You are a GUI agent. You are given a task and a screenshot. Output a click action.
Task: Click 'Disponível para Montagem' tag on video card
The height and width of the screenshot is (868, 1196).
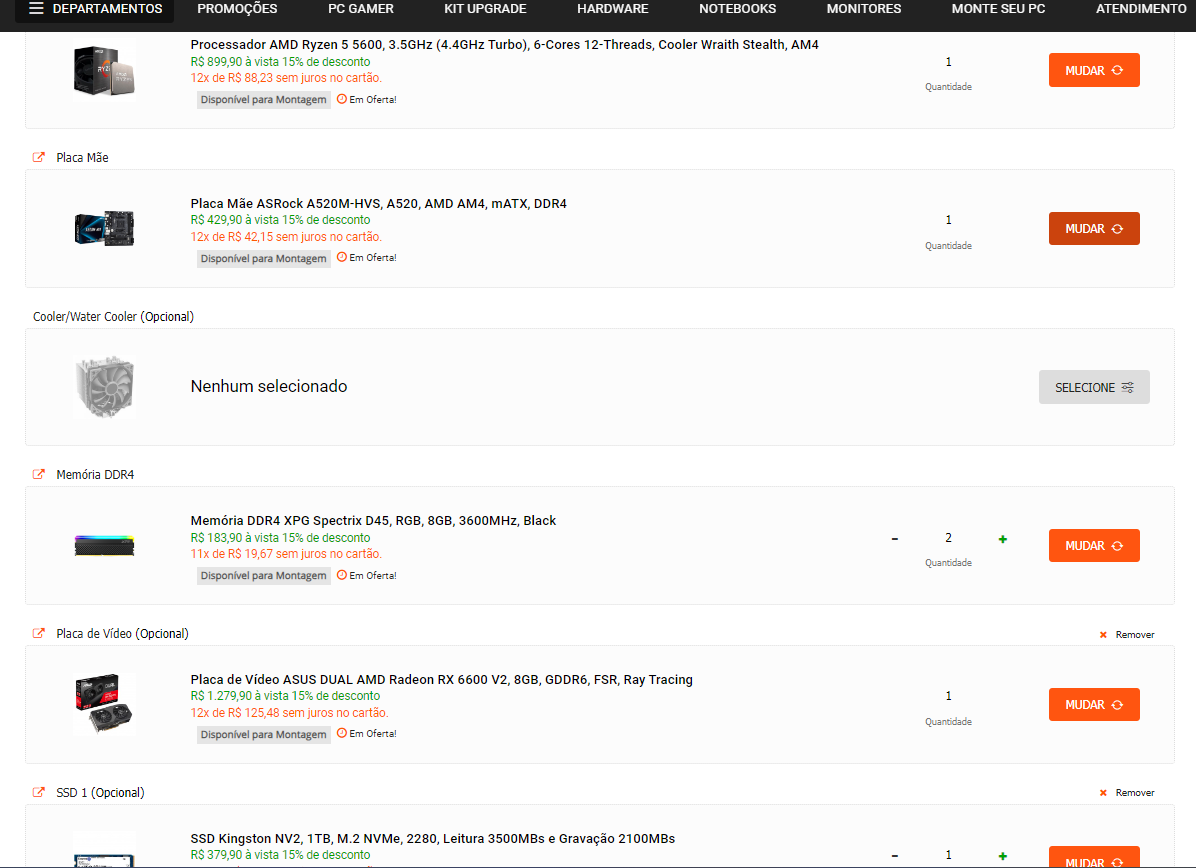pos(263,735)
